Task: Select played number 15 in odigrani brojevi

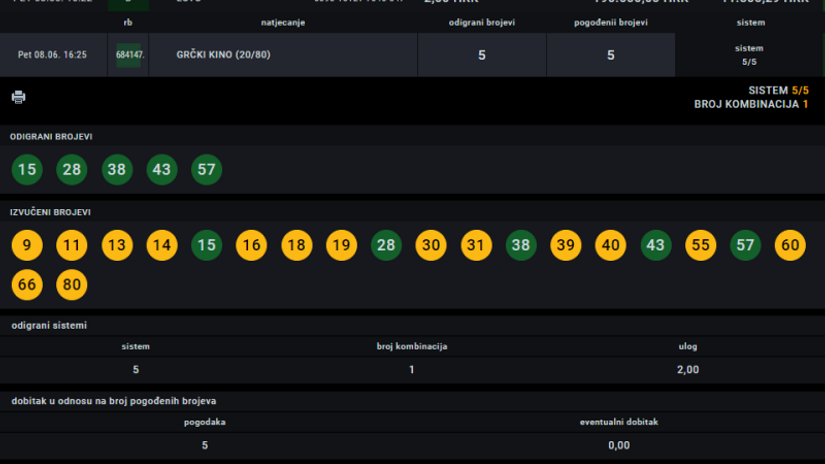Action: click(x=27, y=169)
